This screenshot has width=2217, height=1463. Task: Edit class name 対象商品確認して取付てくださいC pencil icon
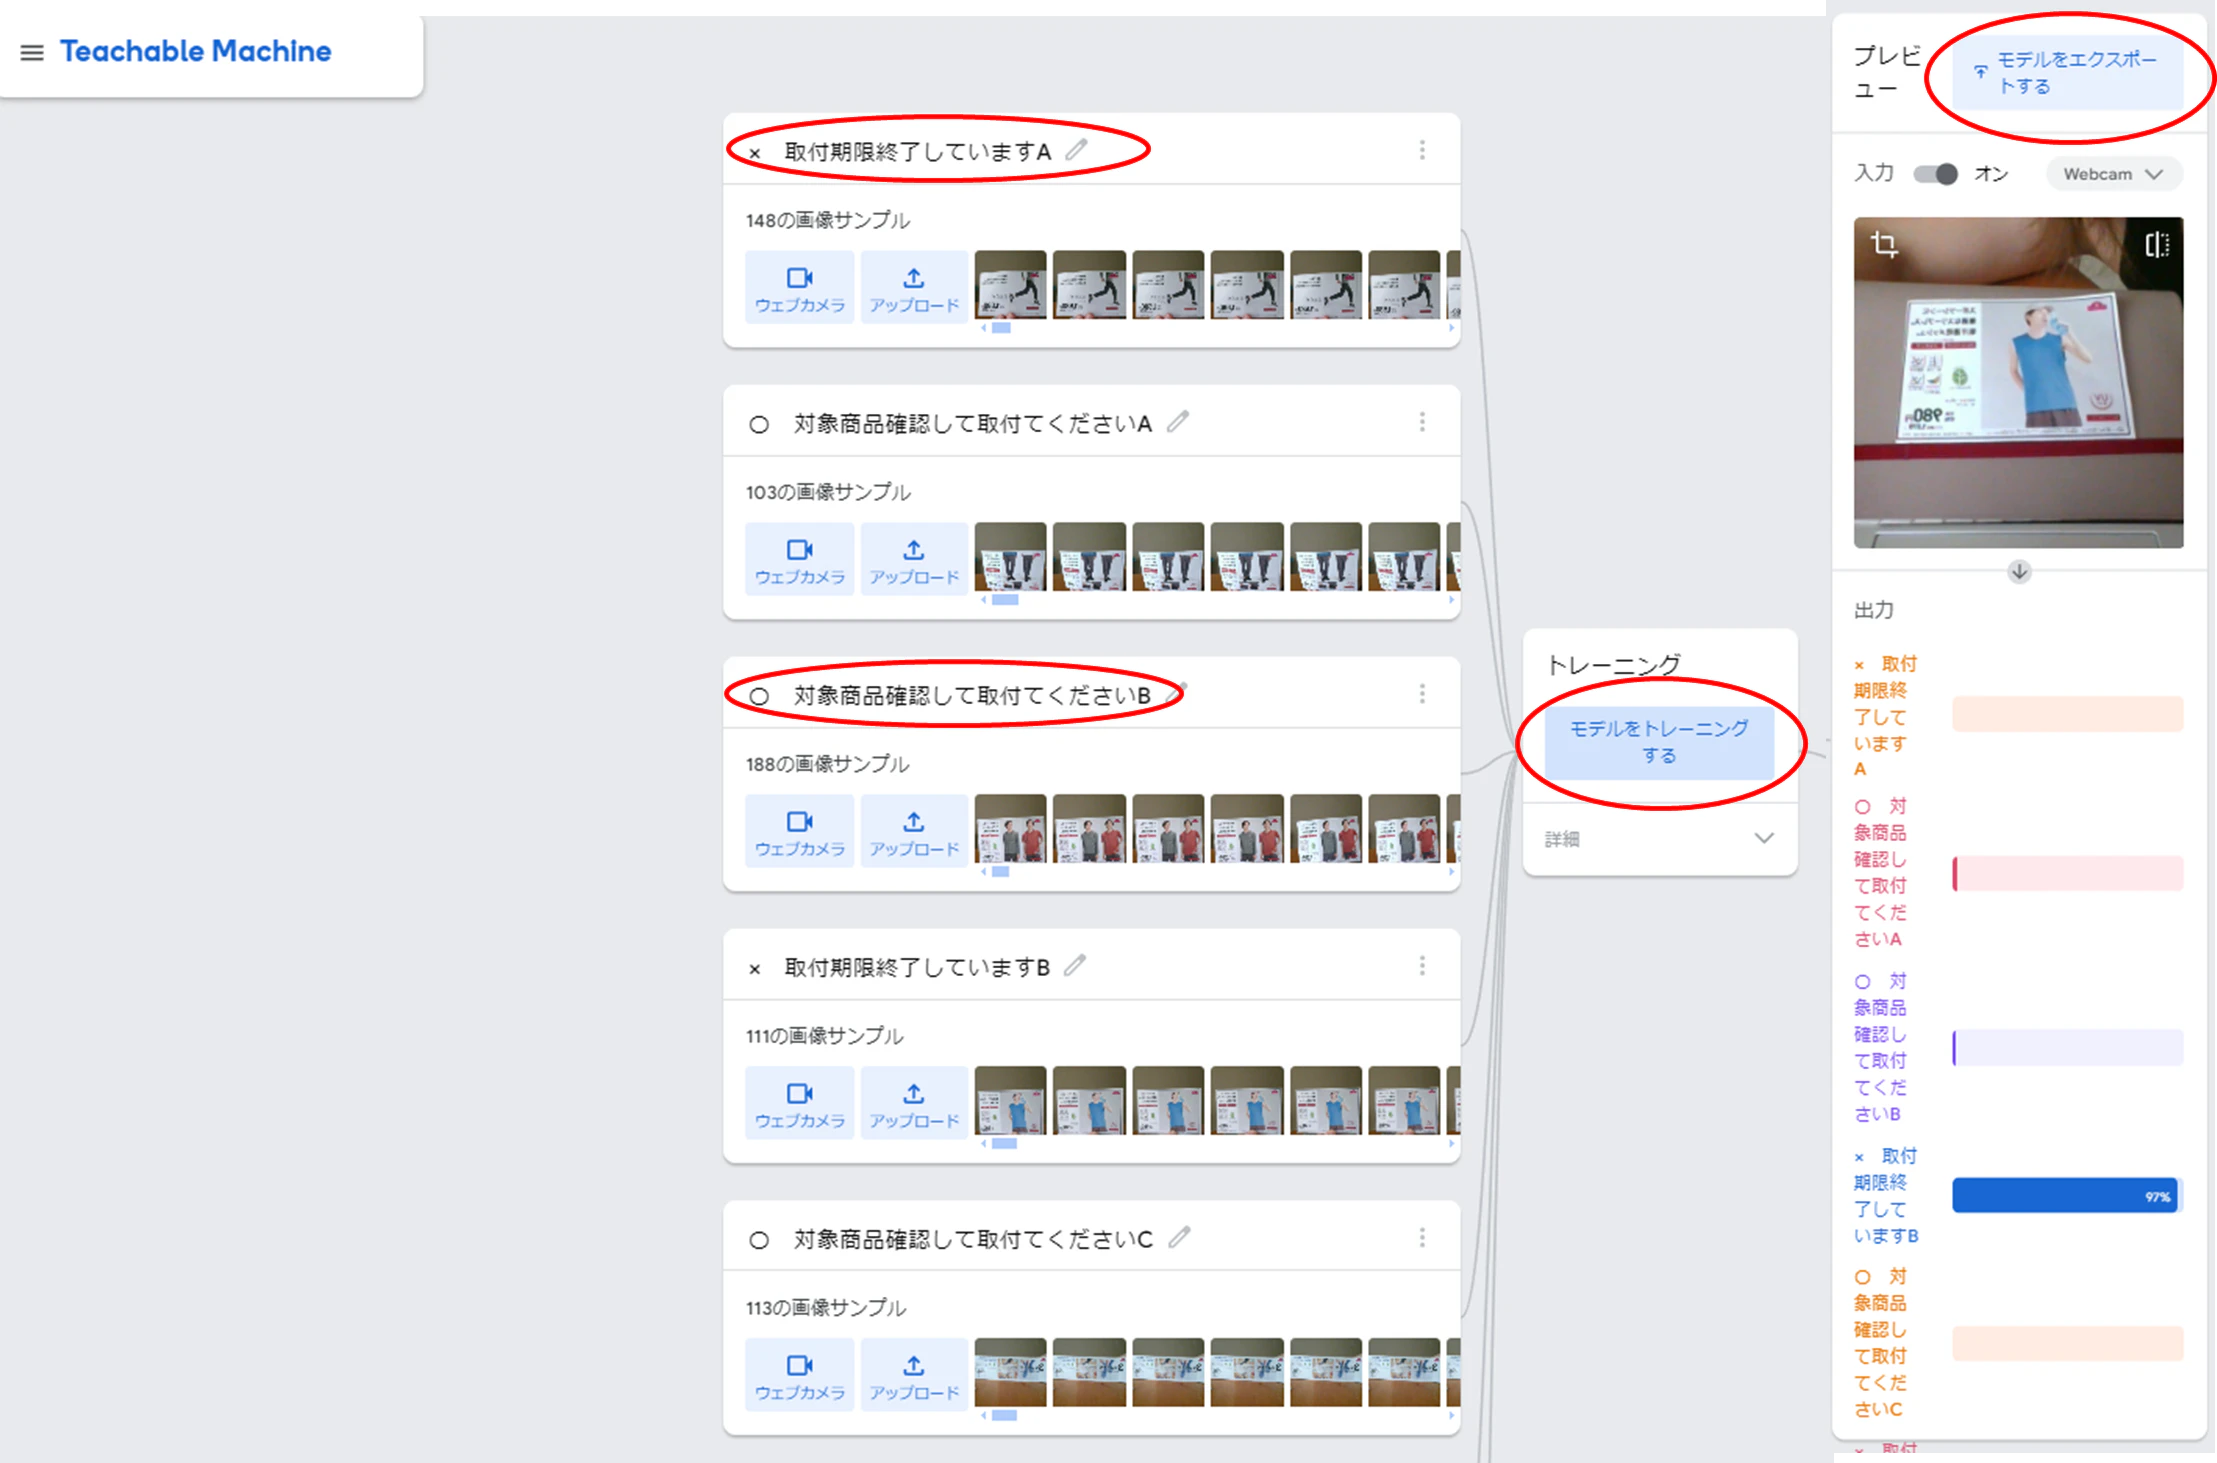coord(1180,1237)
